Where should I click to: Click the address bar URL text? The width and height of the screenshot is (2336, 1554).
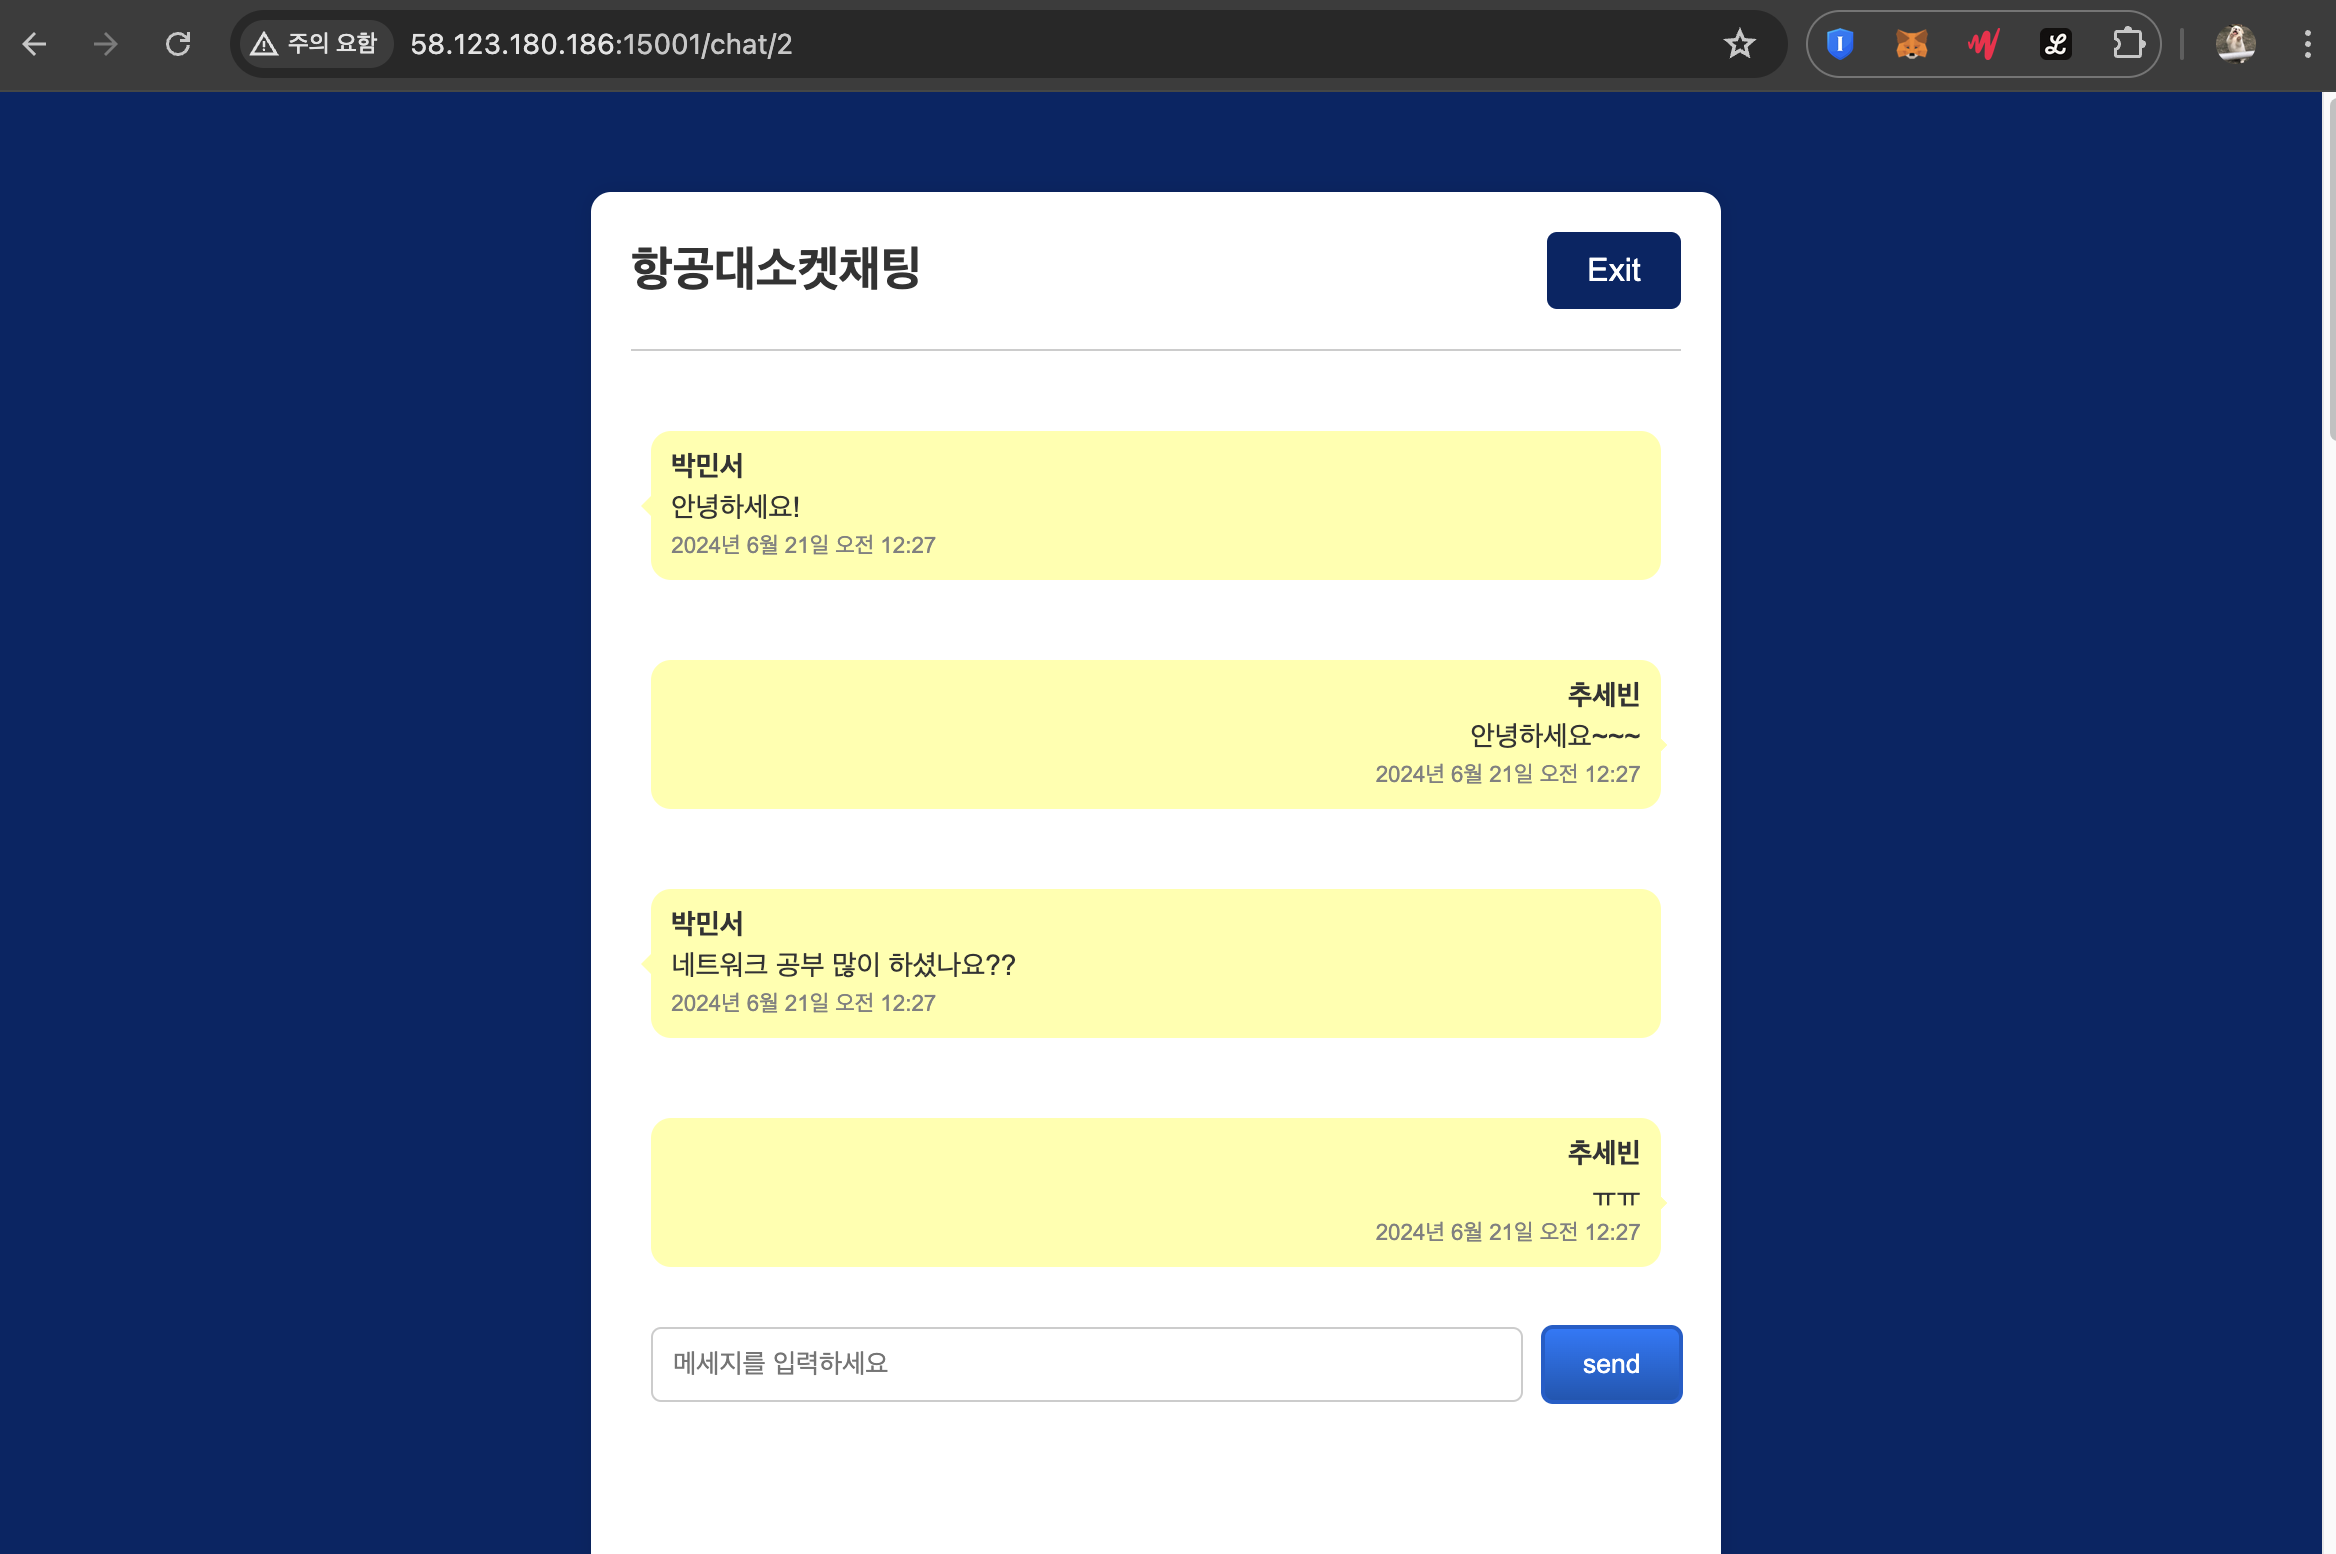point(601,44)
